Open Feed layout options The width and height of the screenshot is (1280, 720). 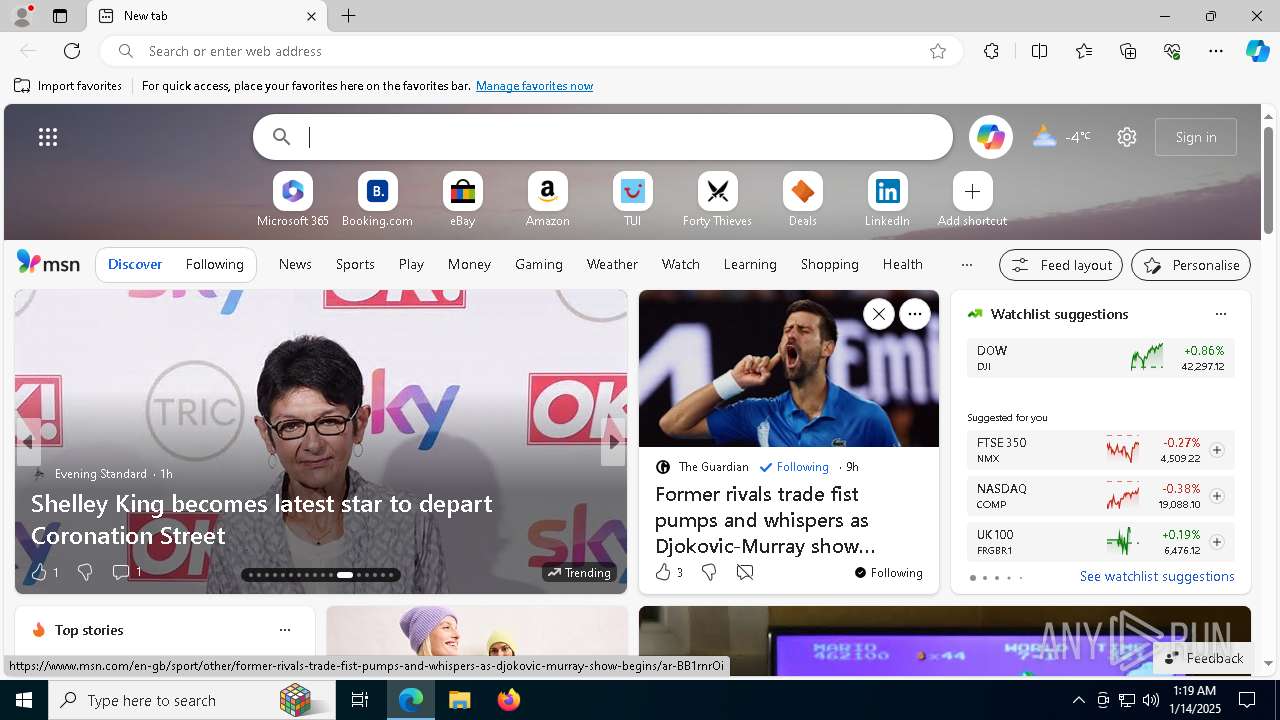coord(1061,265)
